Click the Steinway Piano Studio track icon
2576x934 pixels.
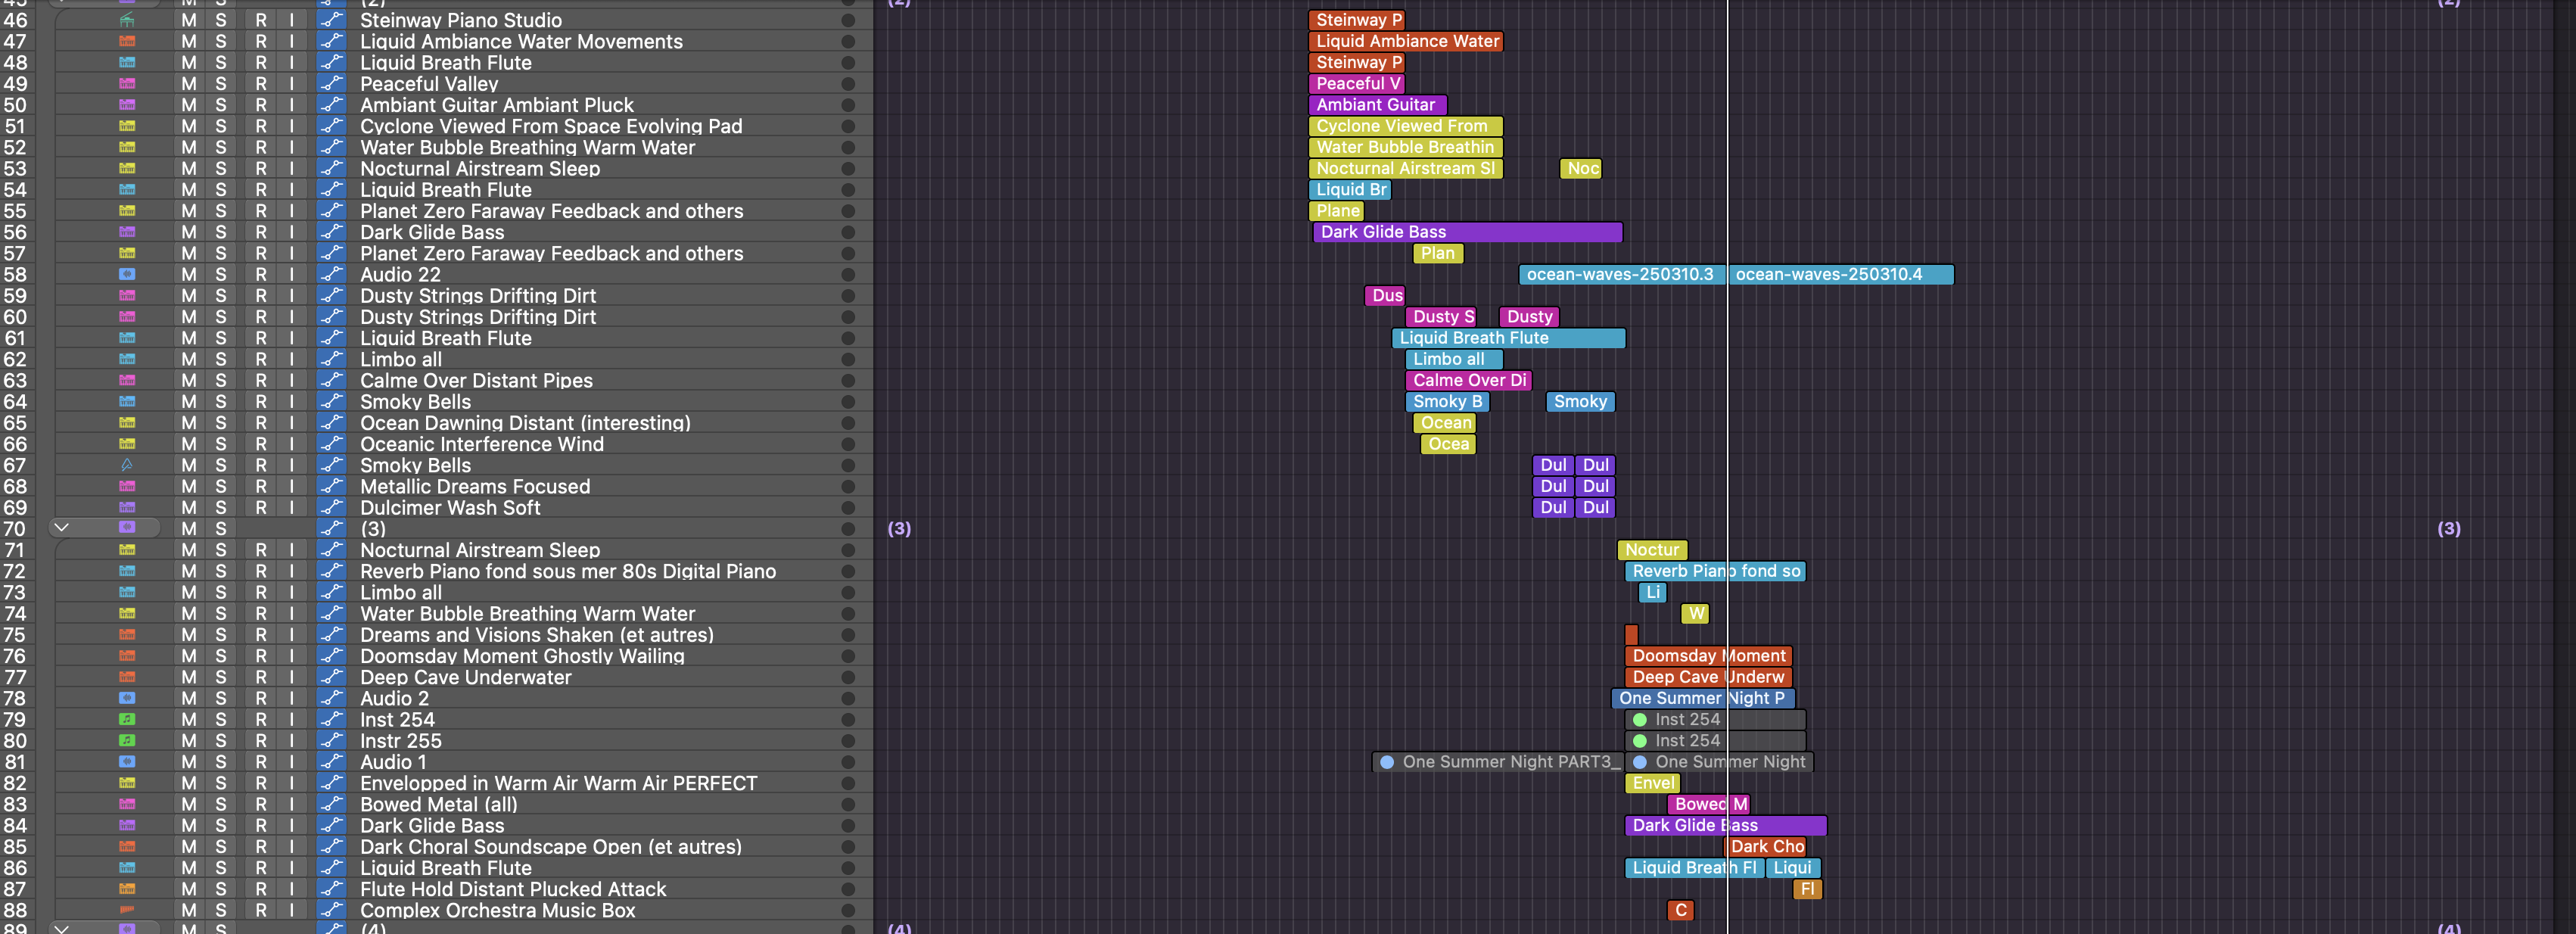click(x=127, y=20)
